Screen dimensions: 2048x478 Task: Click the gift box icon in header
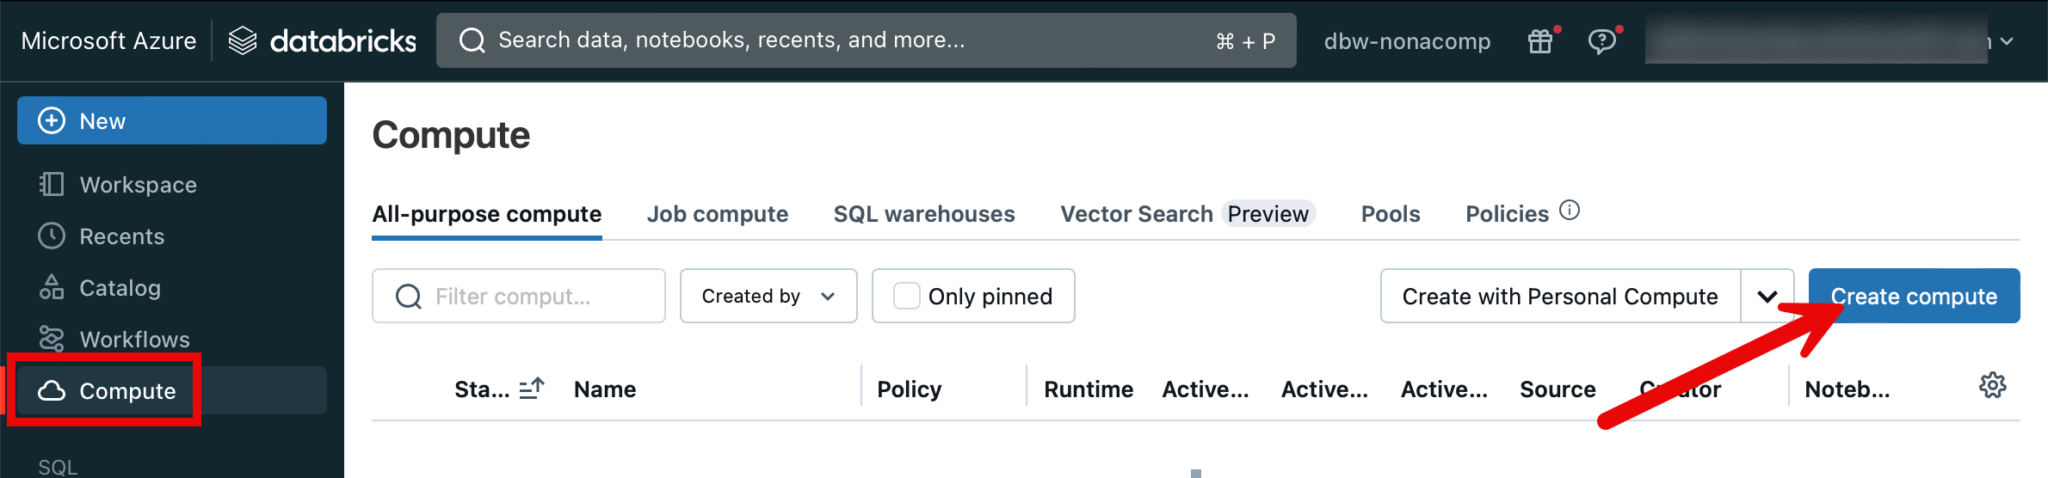click(x=1540, y=41)
